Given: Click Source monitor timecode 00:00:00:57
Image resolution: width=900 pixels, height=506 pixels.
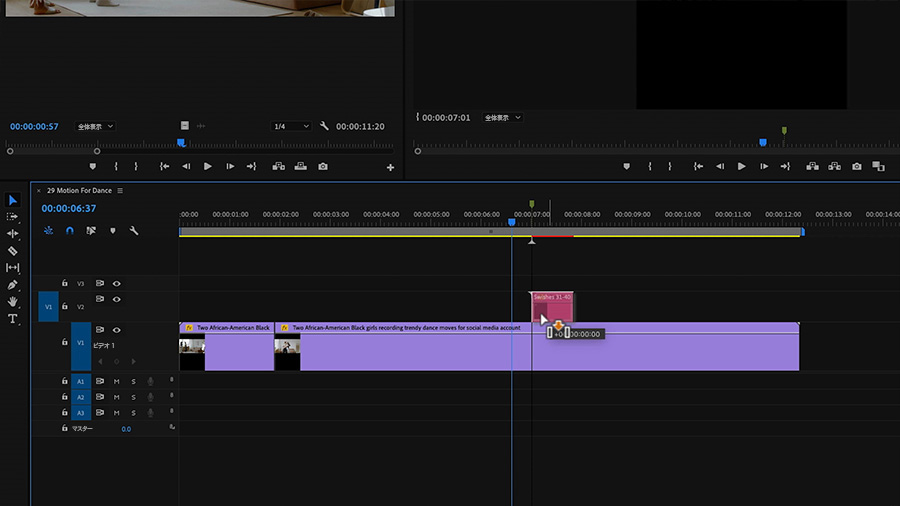Looking at the screenshot, I should click(34, 126).
